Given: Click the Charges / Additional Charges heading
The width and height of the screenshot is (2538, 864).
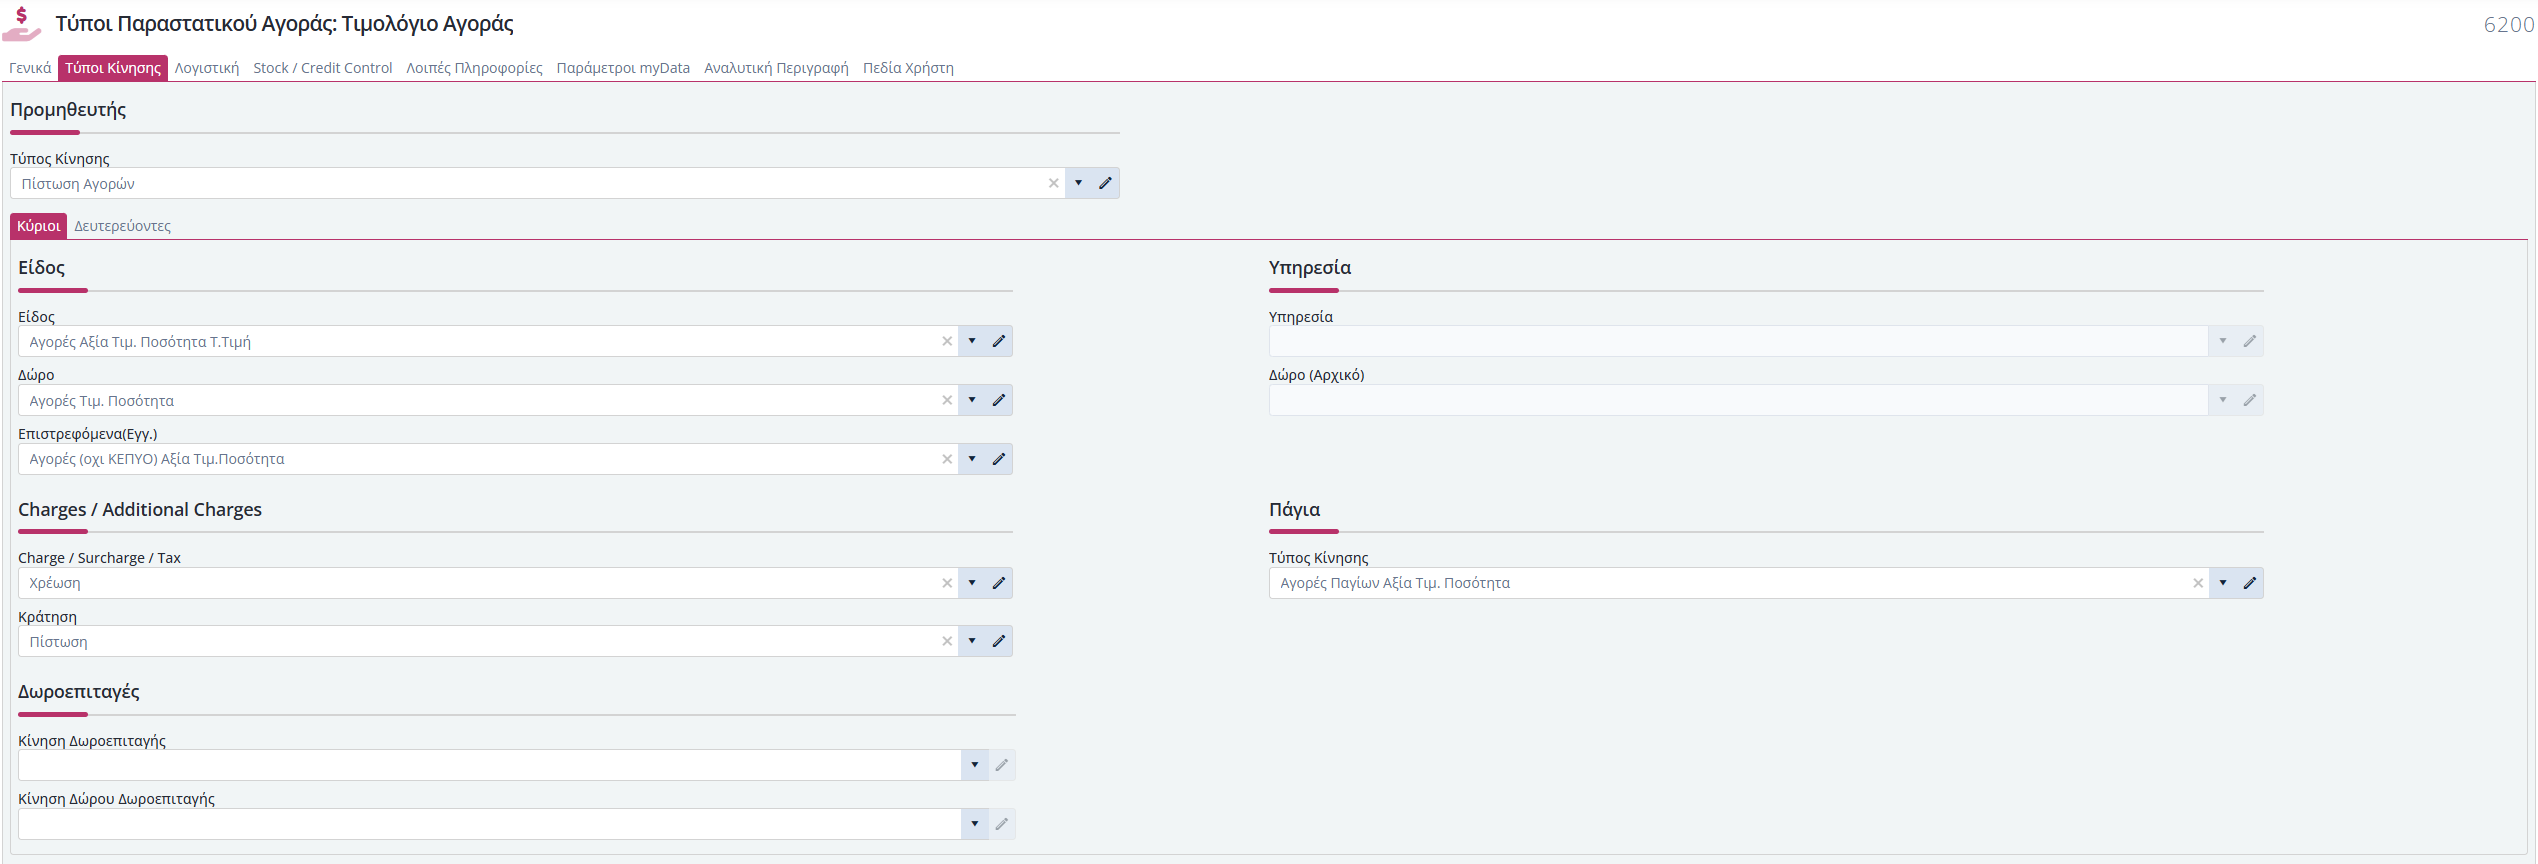Looking at the screenshot, I should point(140,509).
